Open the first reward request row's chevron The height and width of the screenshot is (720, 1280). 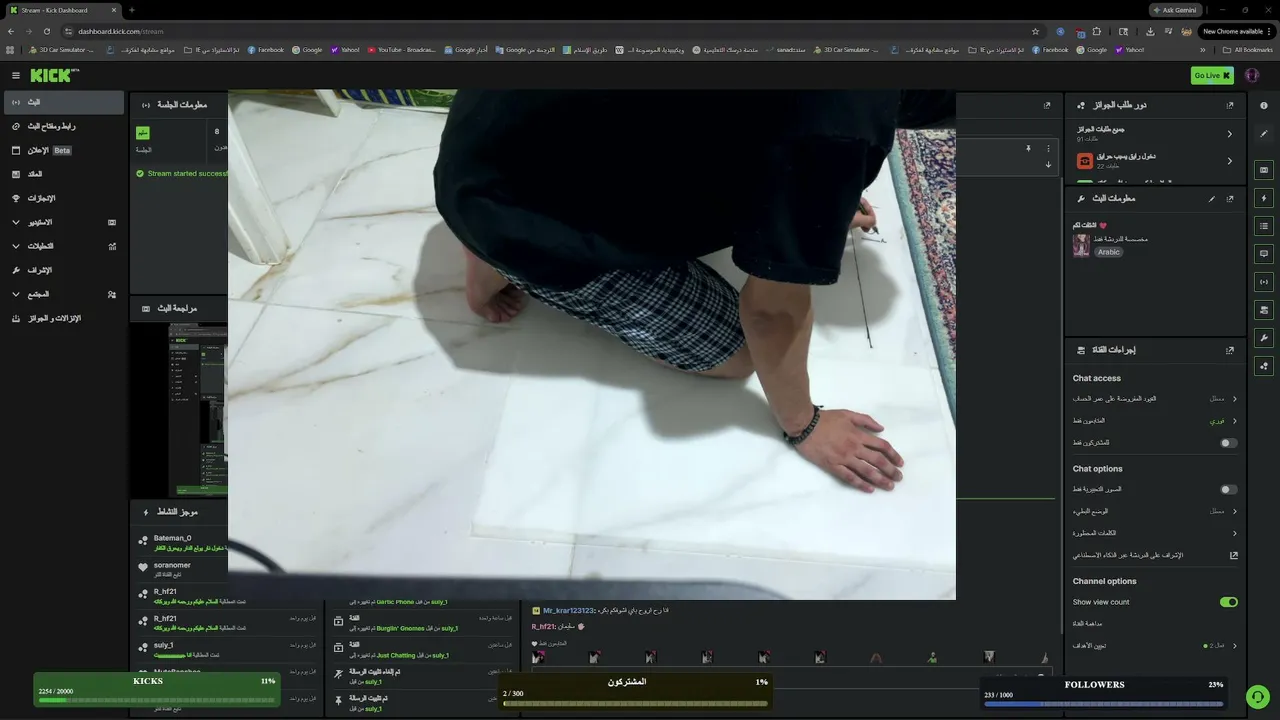pyautogui.click(x=1230, y=133)
